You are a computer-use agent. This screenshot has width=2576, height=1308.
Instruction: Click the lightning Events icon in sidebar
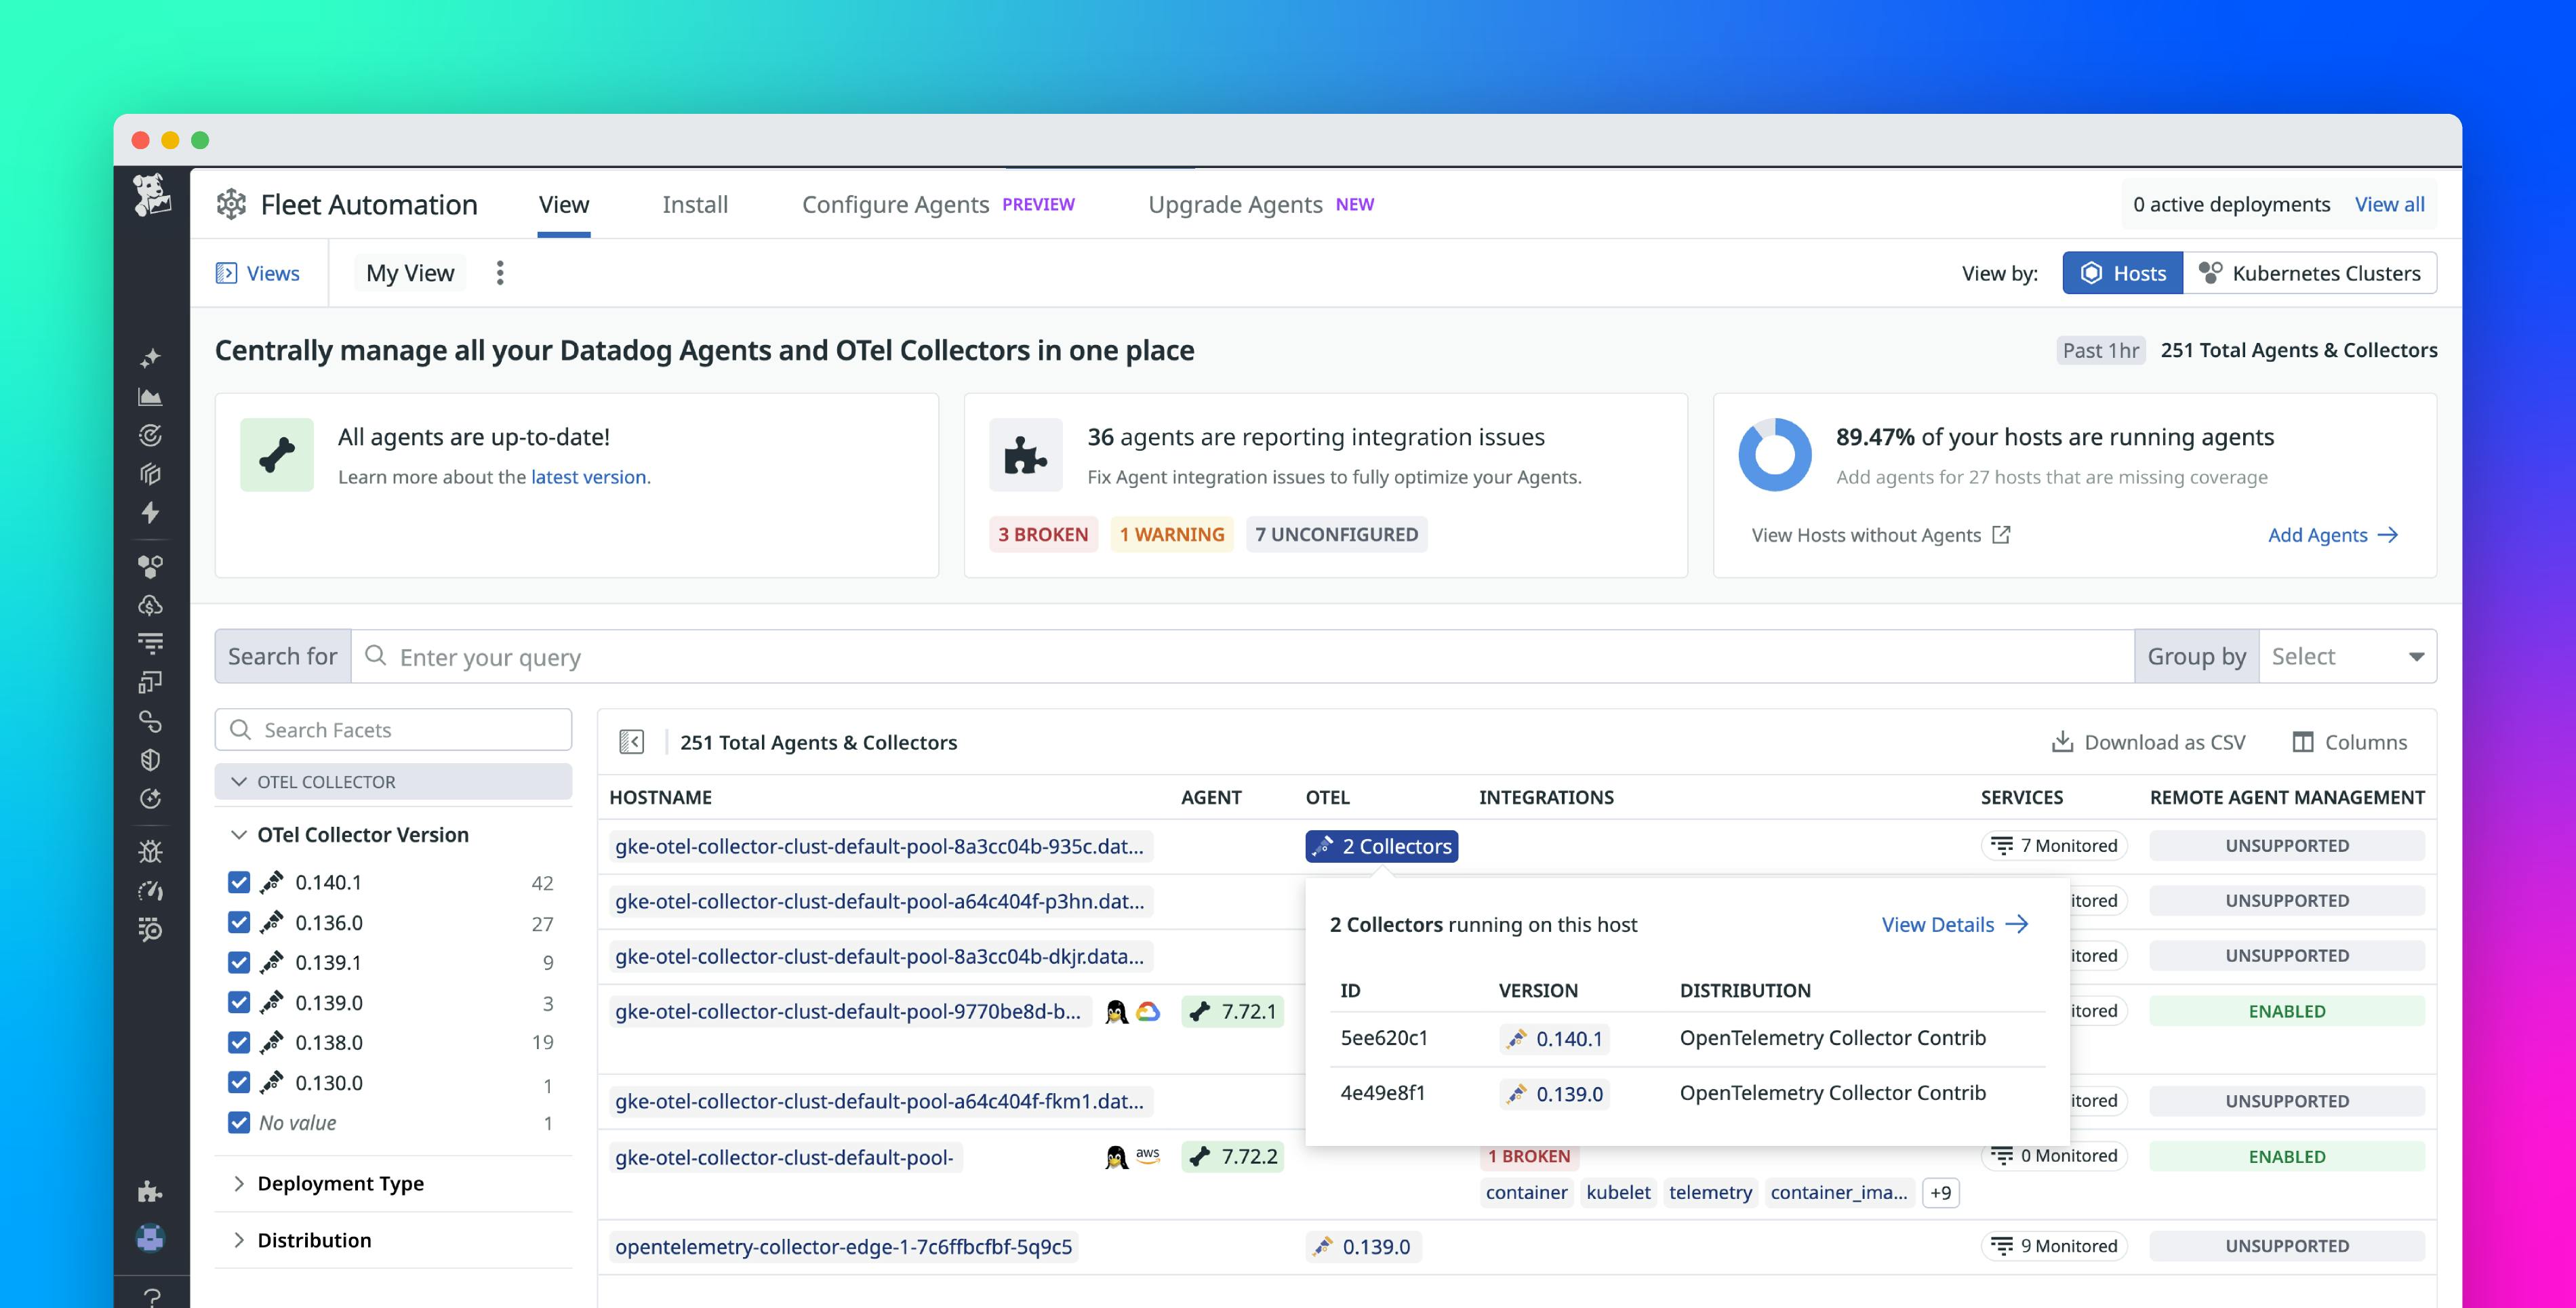pos(150,512)
